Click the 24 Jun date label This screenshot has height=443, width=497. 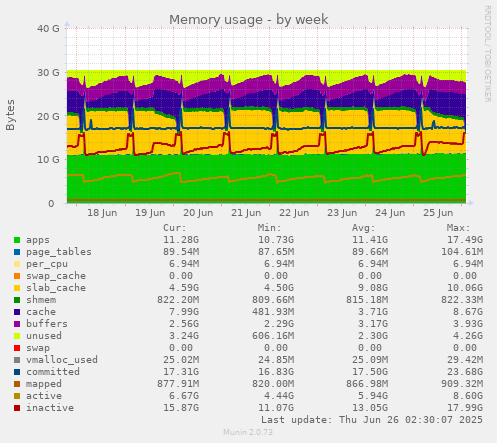coord(390,213)
